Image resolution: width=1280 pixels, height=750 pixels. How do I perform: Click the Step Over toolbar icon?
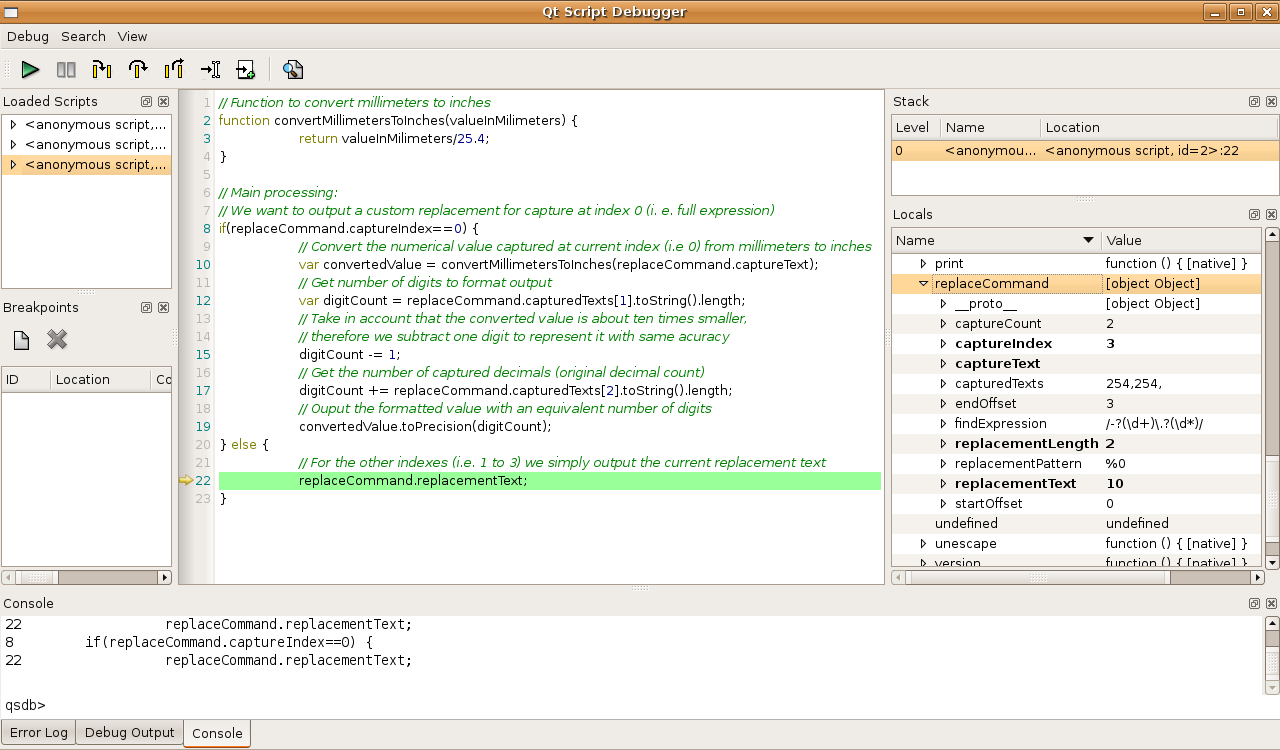[138, 70]
